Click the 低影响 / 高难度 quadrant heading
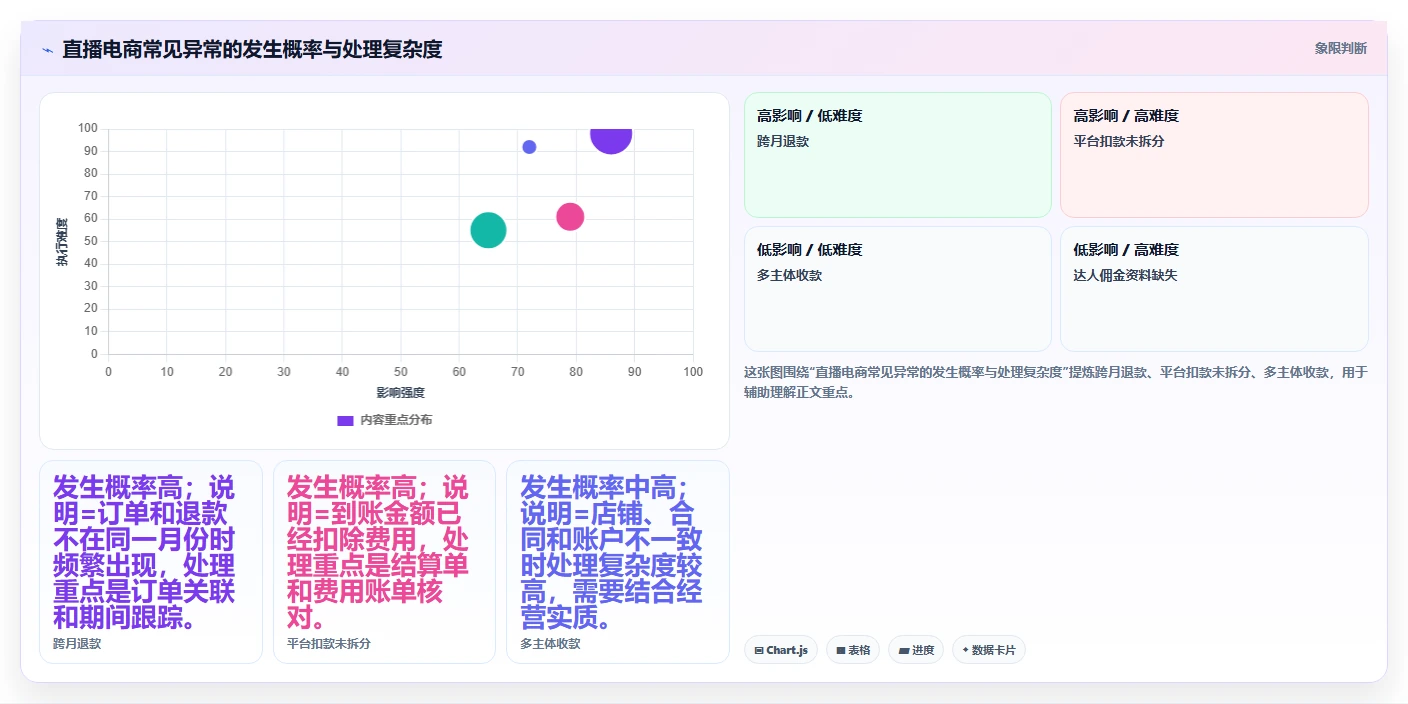 (x=1126, y=250)
